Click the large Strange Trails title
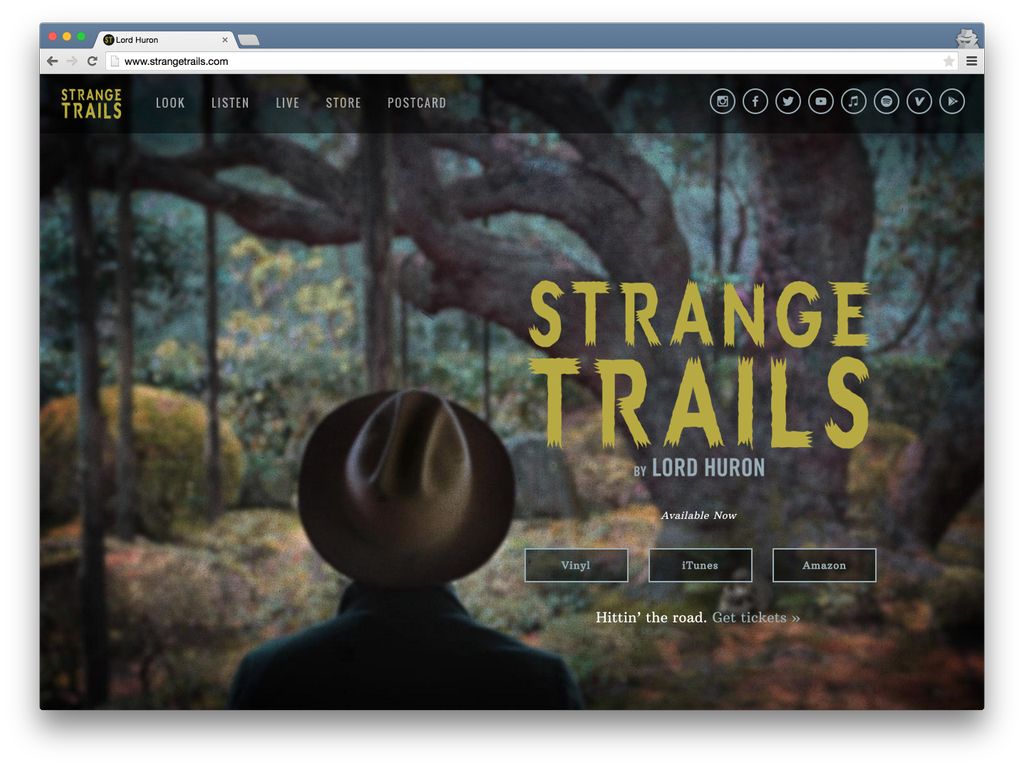This screenshot has width=1024, height=767. [x=699, y=365]
